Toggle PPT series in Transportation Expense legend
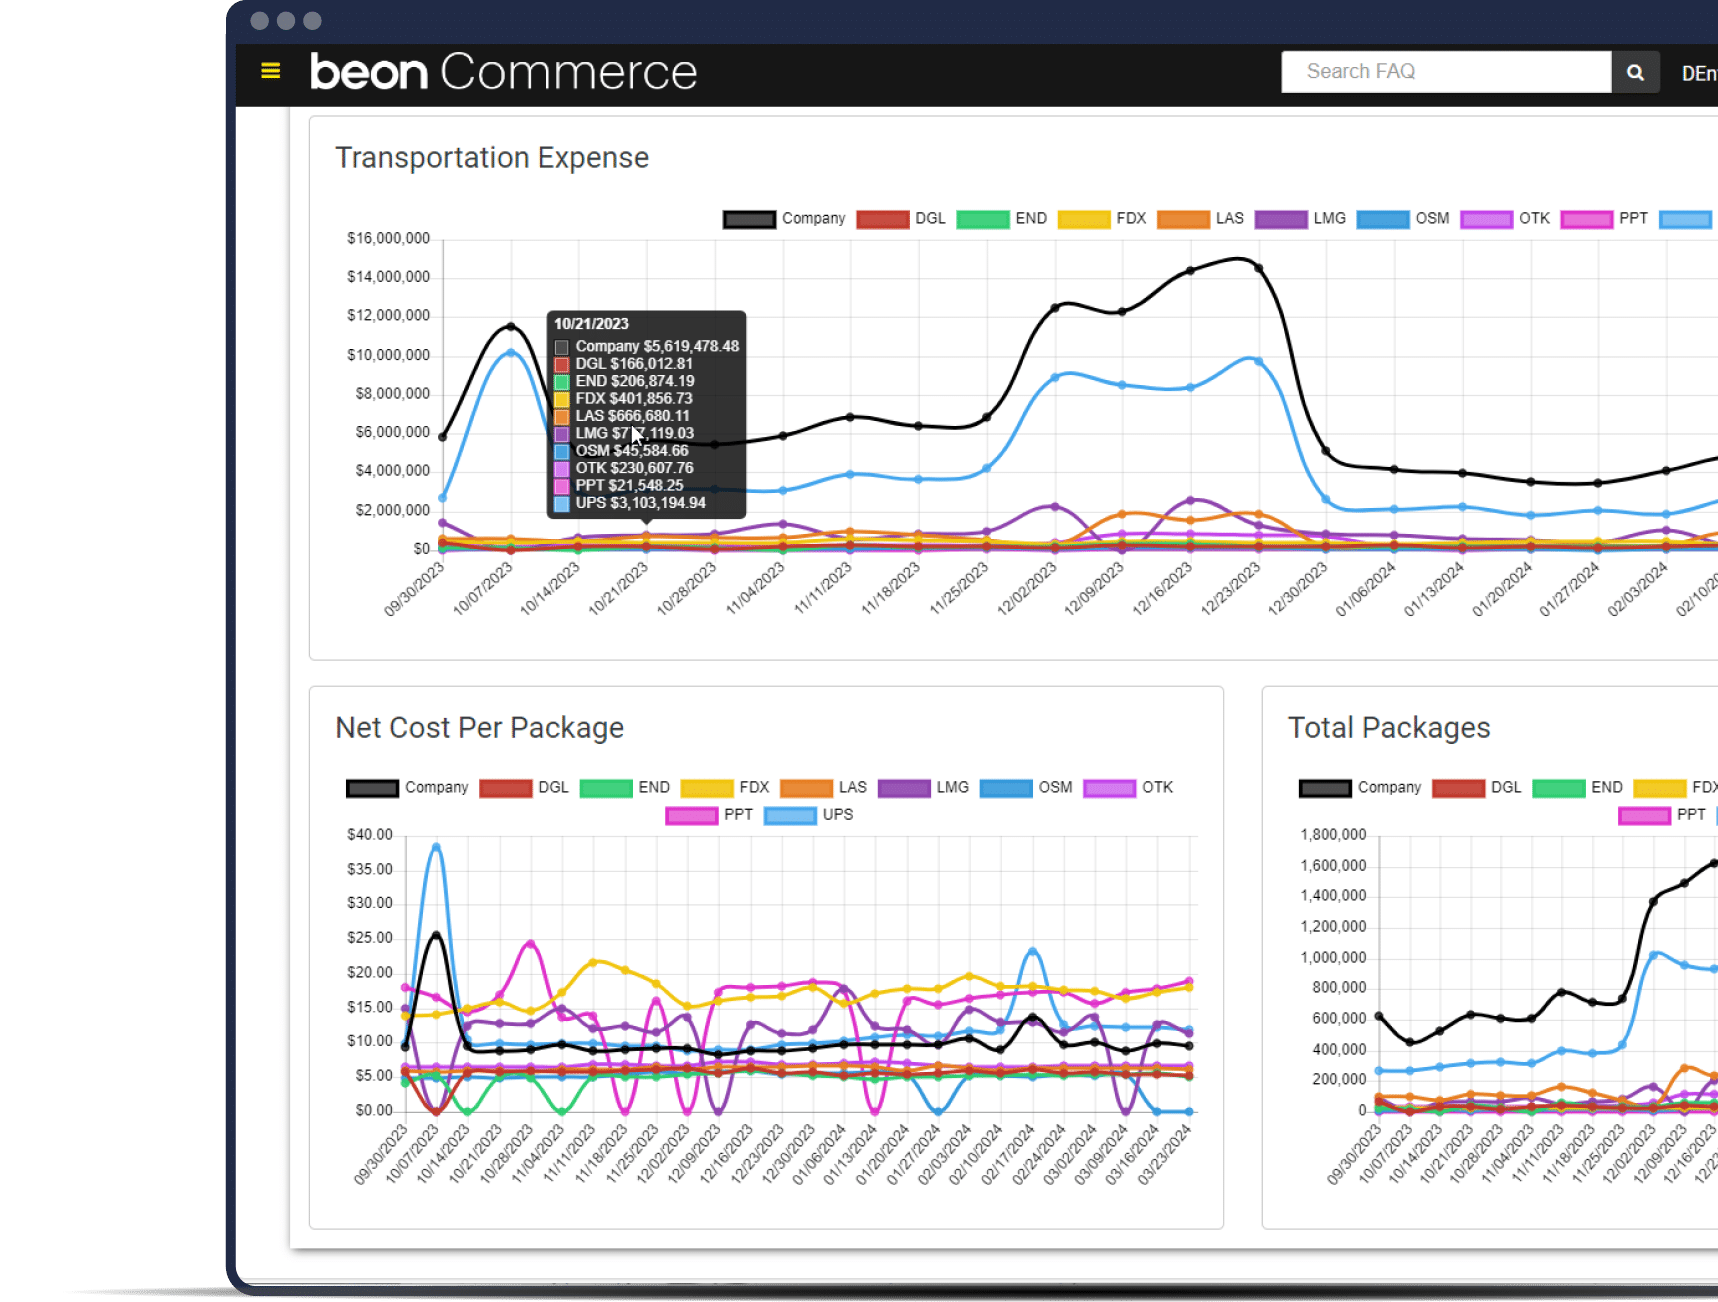 tap(1604, 219)
